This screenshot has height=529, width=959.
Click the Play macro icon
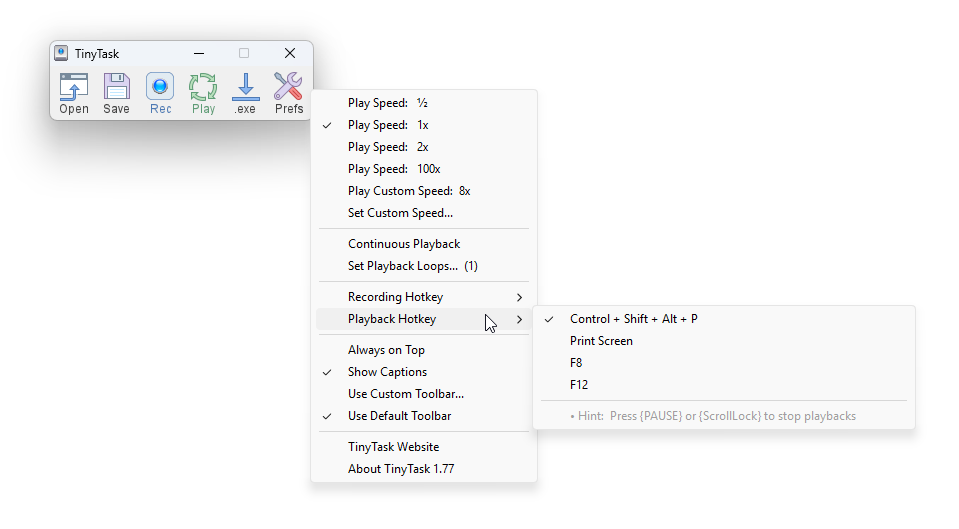tap(203, 93)
